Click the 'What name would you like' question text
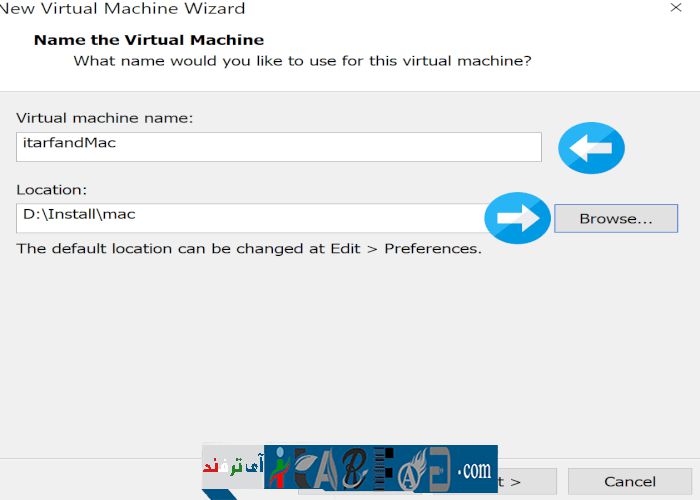Image resolution: width=700 pixels, height=500 pixels. coord(302,61)
